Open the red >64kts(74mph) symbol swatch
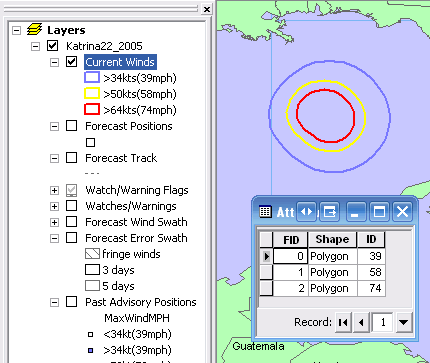Screen dimensions: 430x363 click(x=92, y=110)
